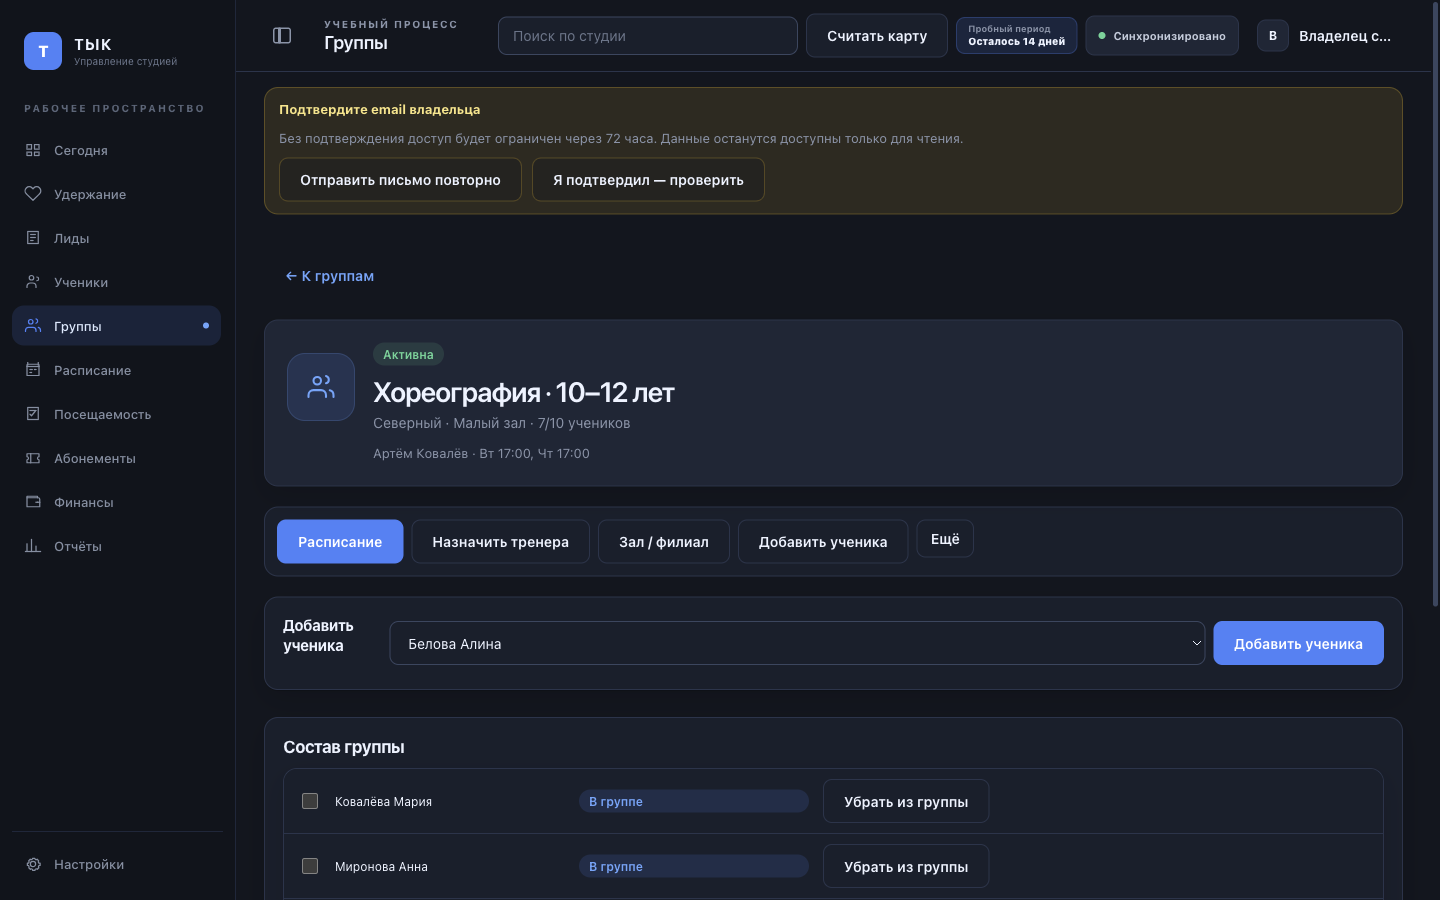This screenshot has width=1440, height=900.
Task: Click the Расписание calendar icon
Action: tap(33, 370)
